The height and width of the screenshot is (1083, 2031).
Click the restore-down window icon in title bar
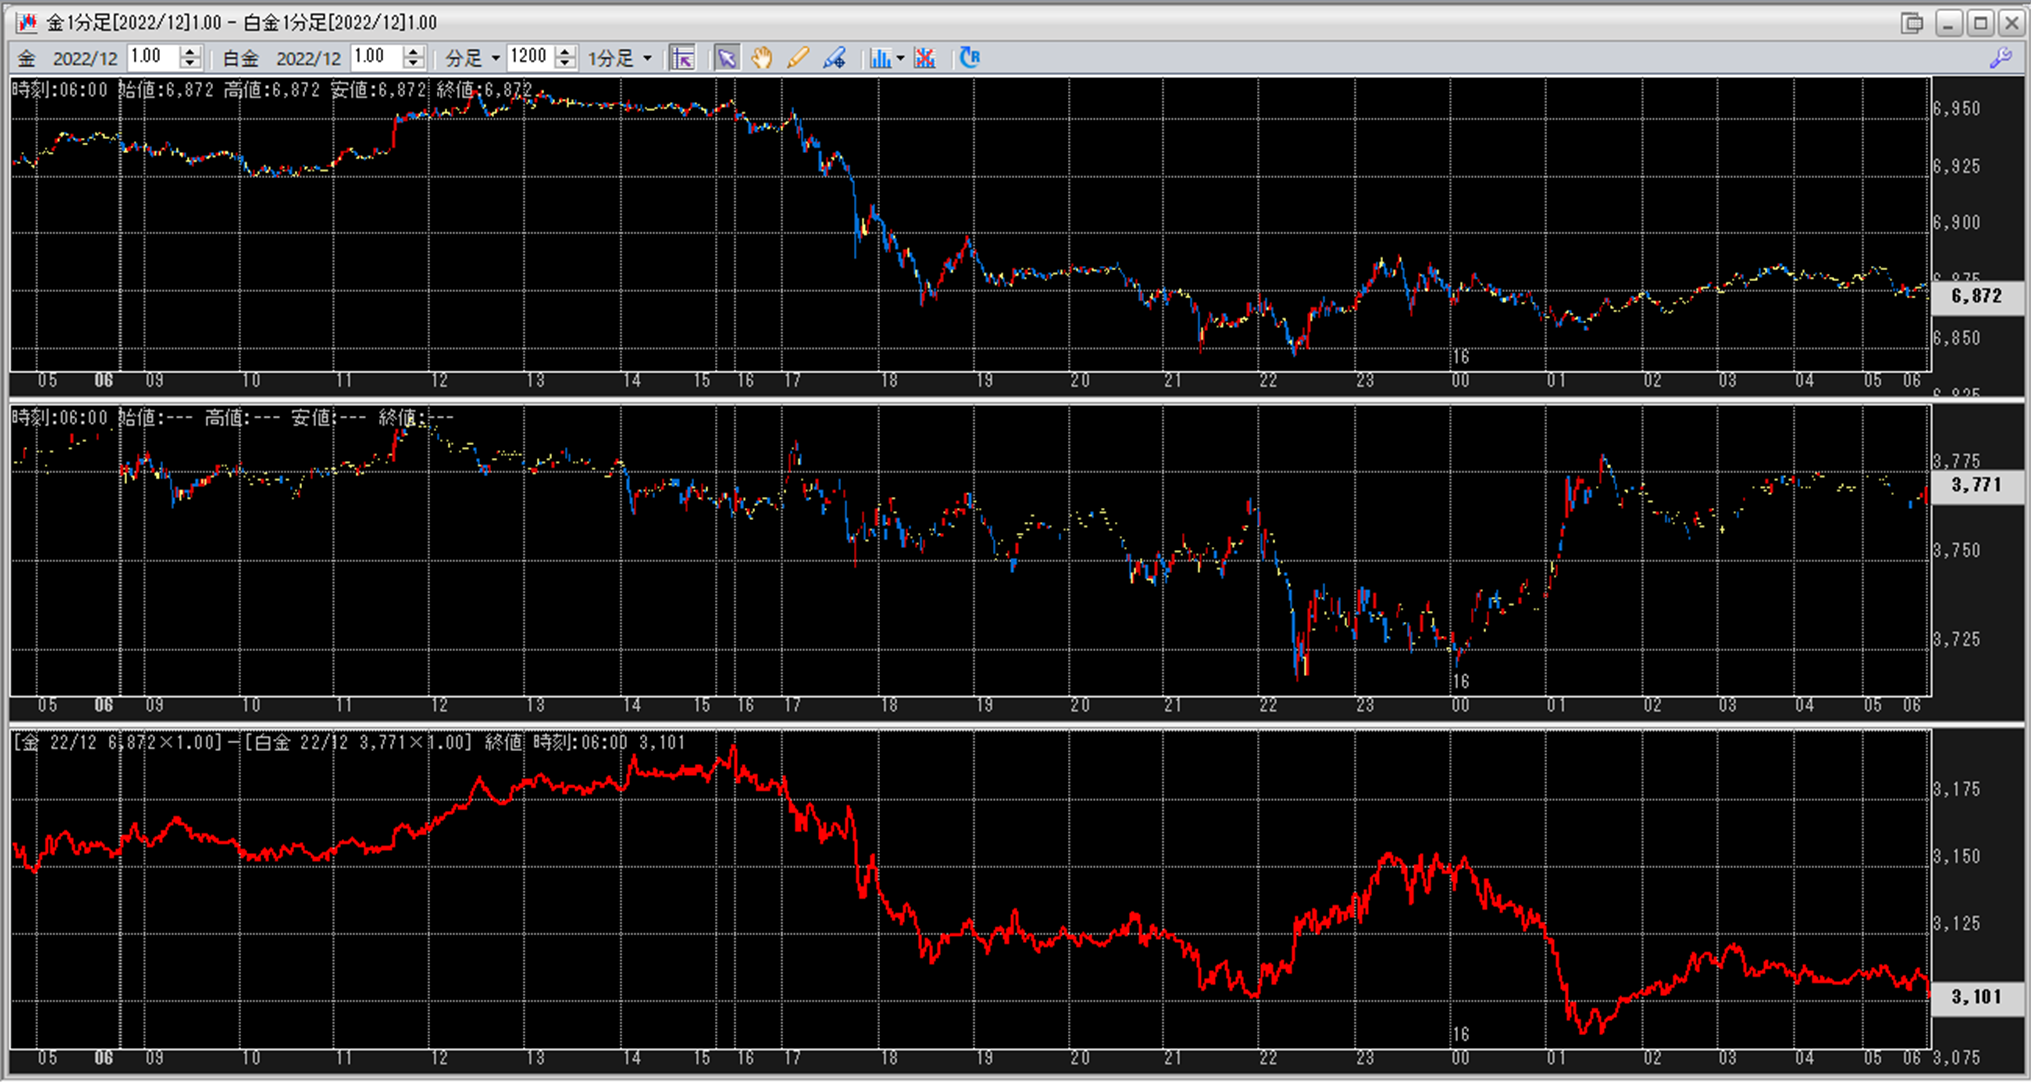(1912, 23)
